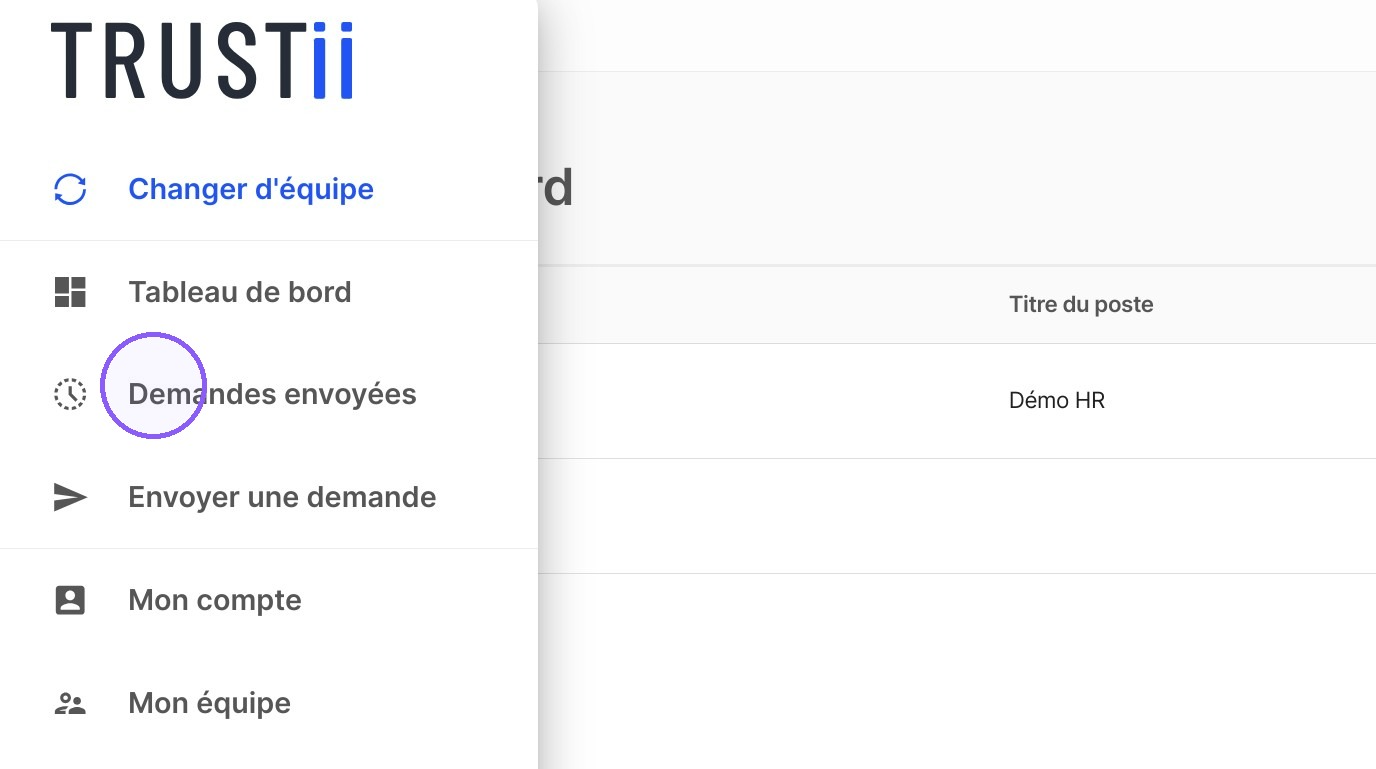Select Envoyer une demande
1376x769 pixels.
click(x=282, y=497)
